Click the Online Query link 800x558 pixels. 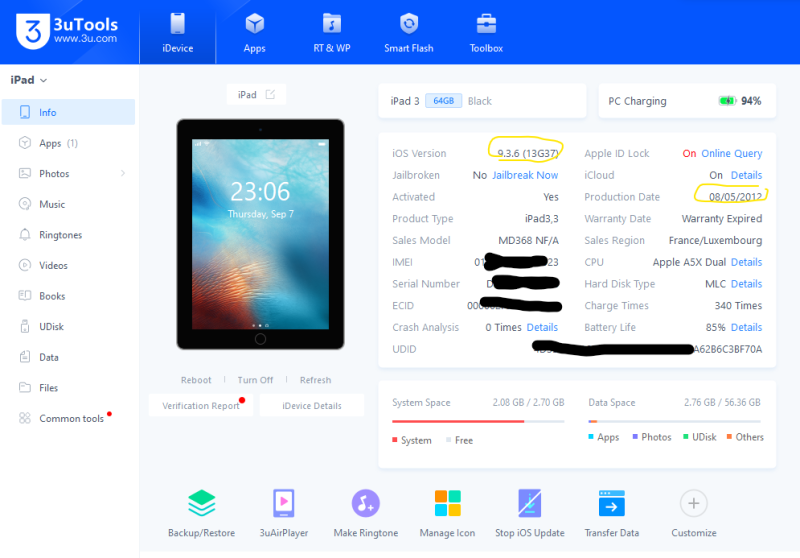(732, 154)
